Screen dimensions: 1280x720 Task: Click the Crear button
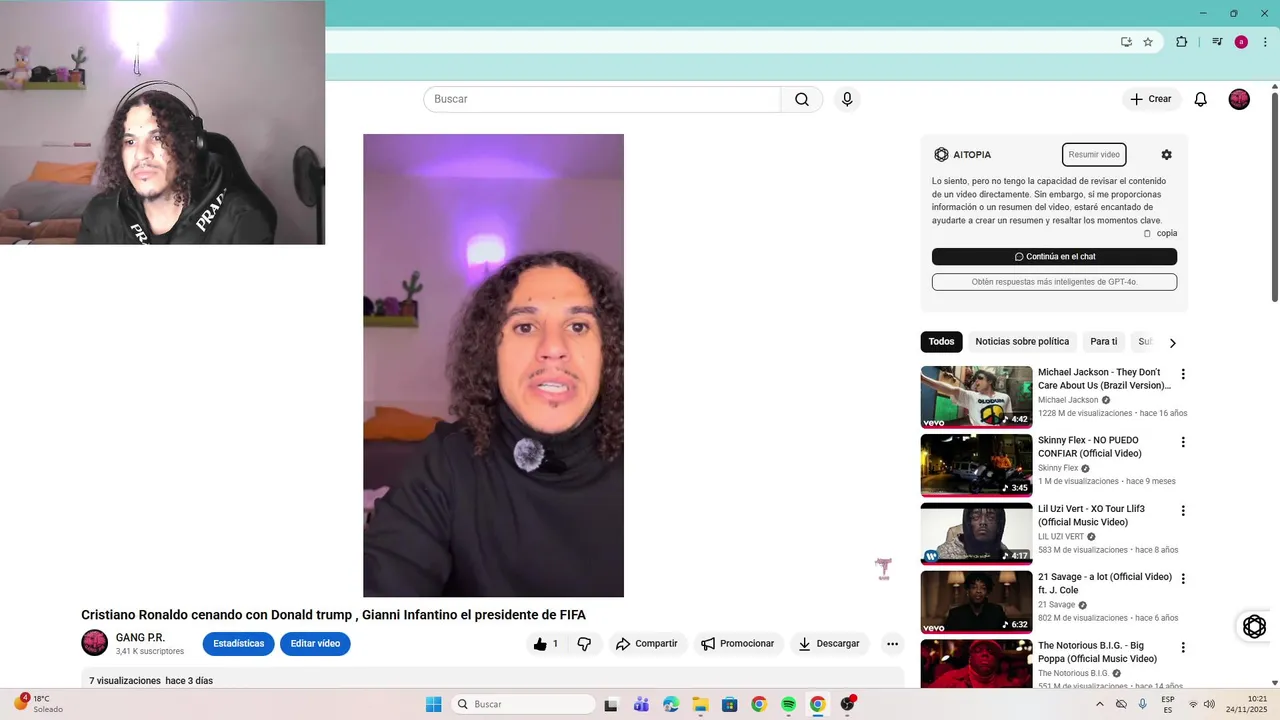(x=1151, y=99)
